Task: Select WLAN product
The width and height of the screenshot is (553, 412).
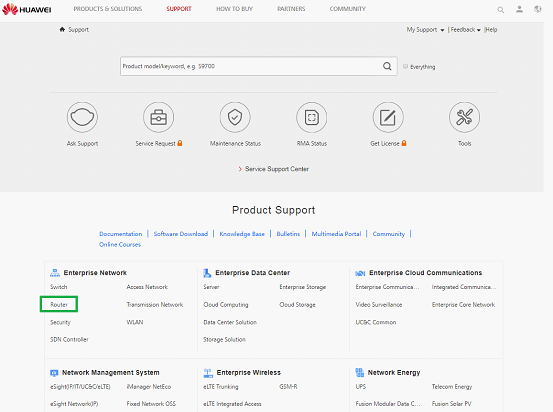Action: coord(135,322)
